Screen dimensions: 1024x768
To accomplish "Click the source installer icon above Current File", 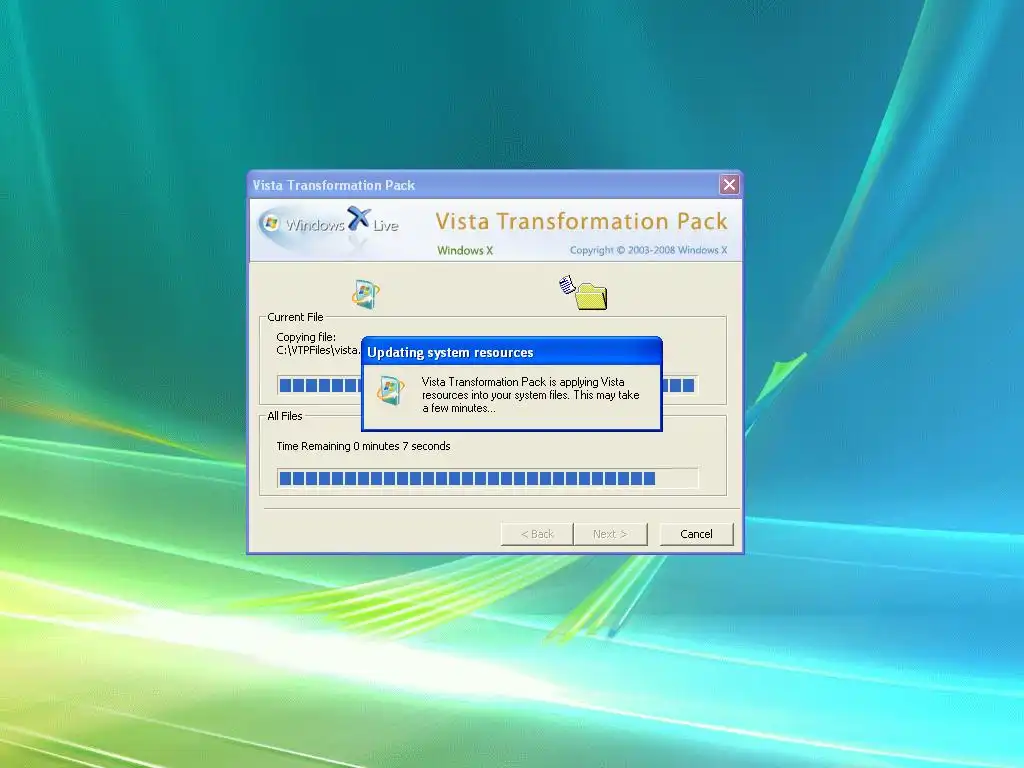I will coord(366,294).
